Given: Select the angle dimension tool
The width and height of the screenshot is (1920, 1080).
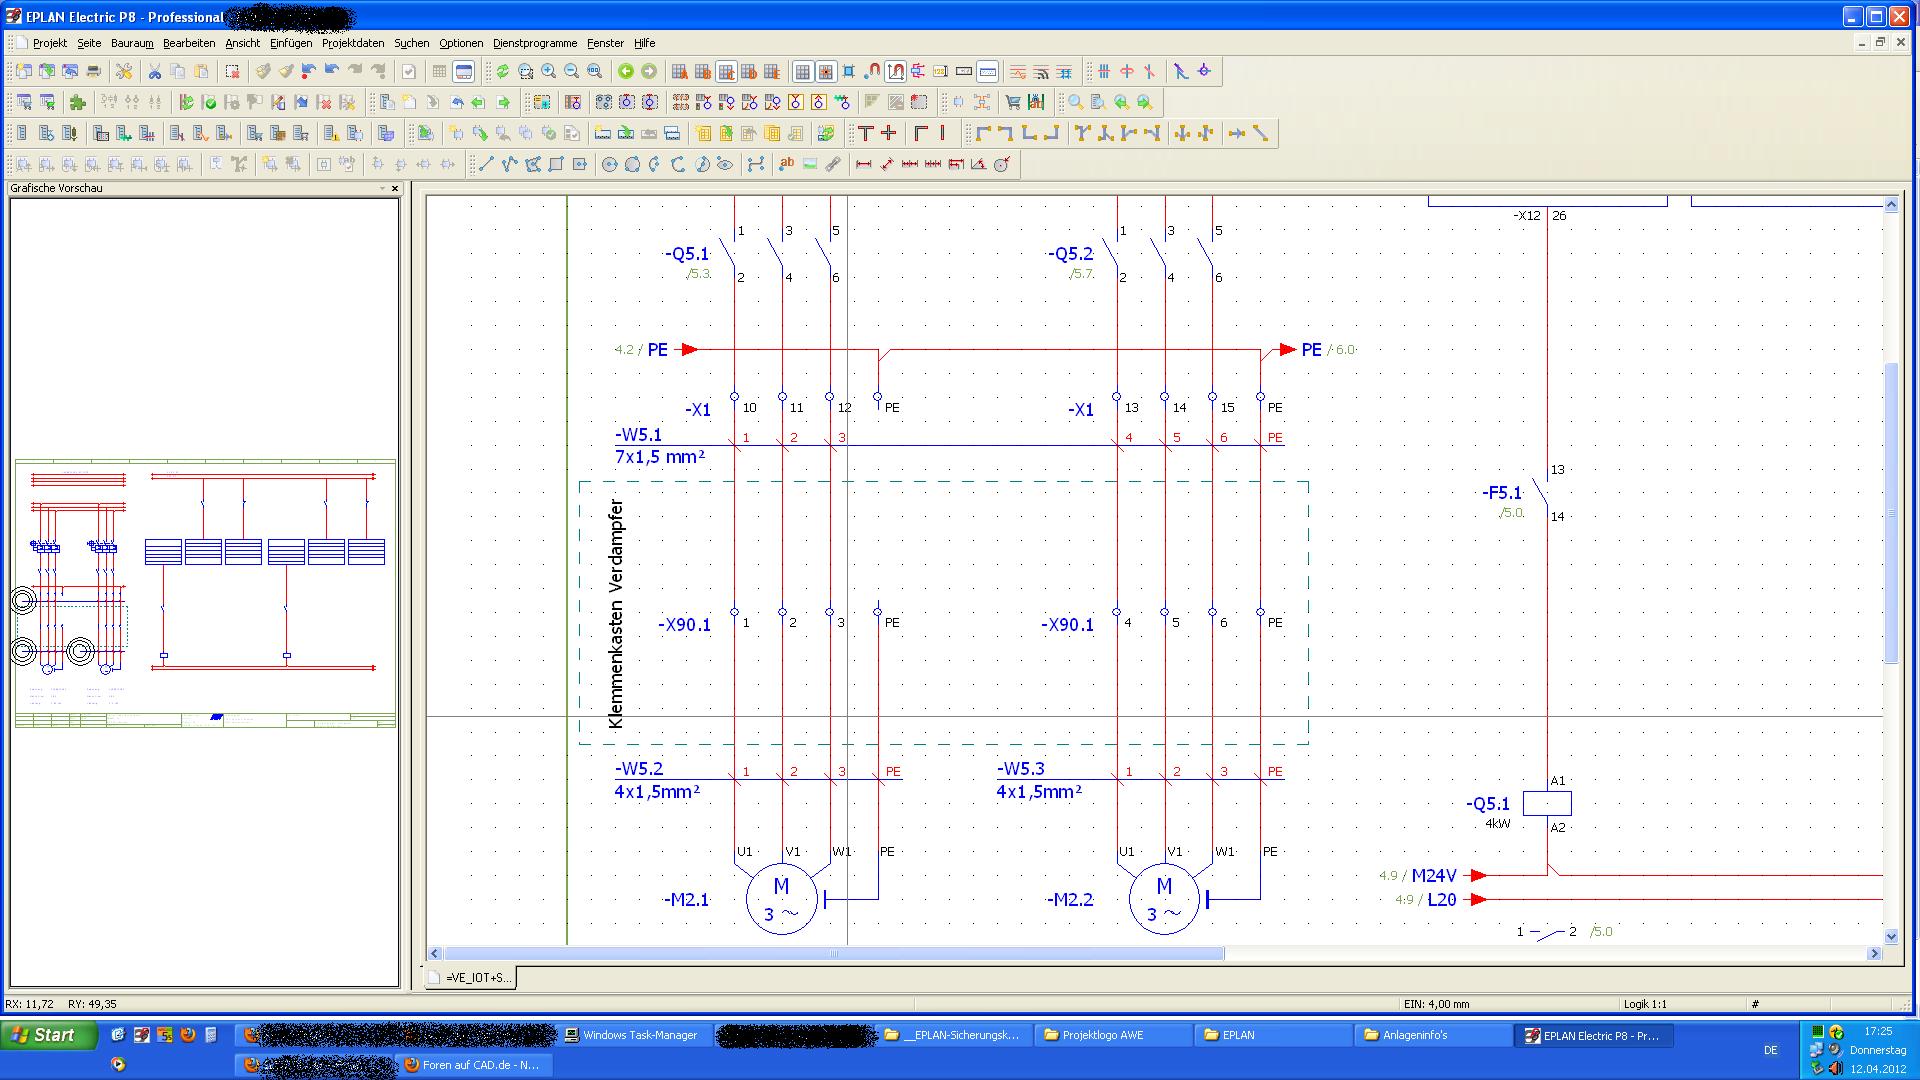Looking at the screenshot, I should pos(979,164).
